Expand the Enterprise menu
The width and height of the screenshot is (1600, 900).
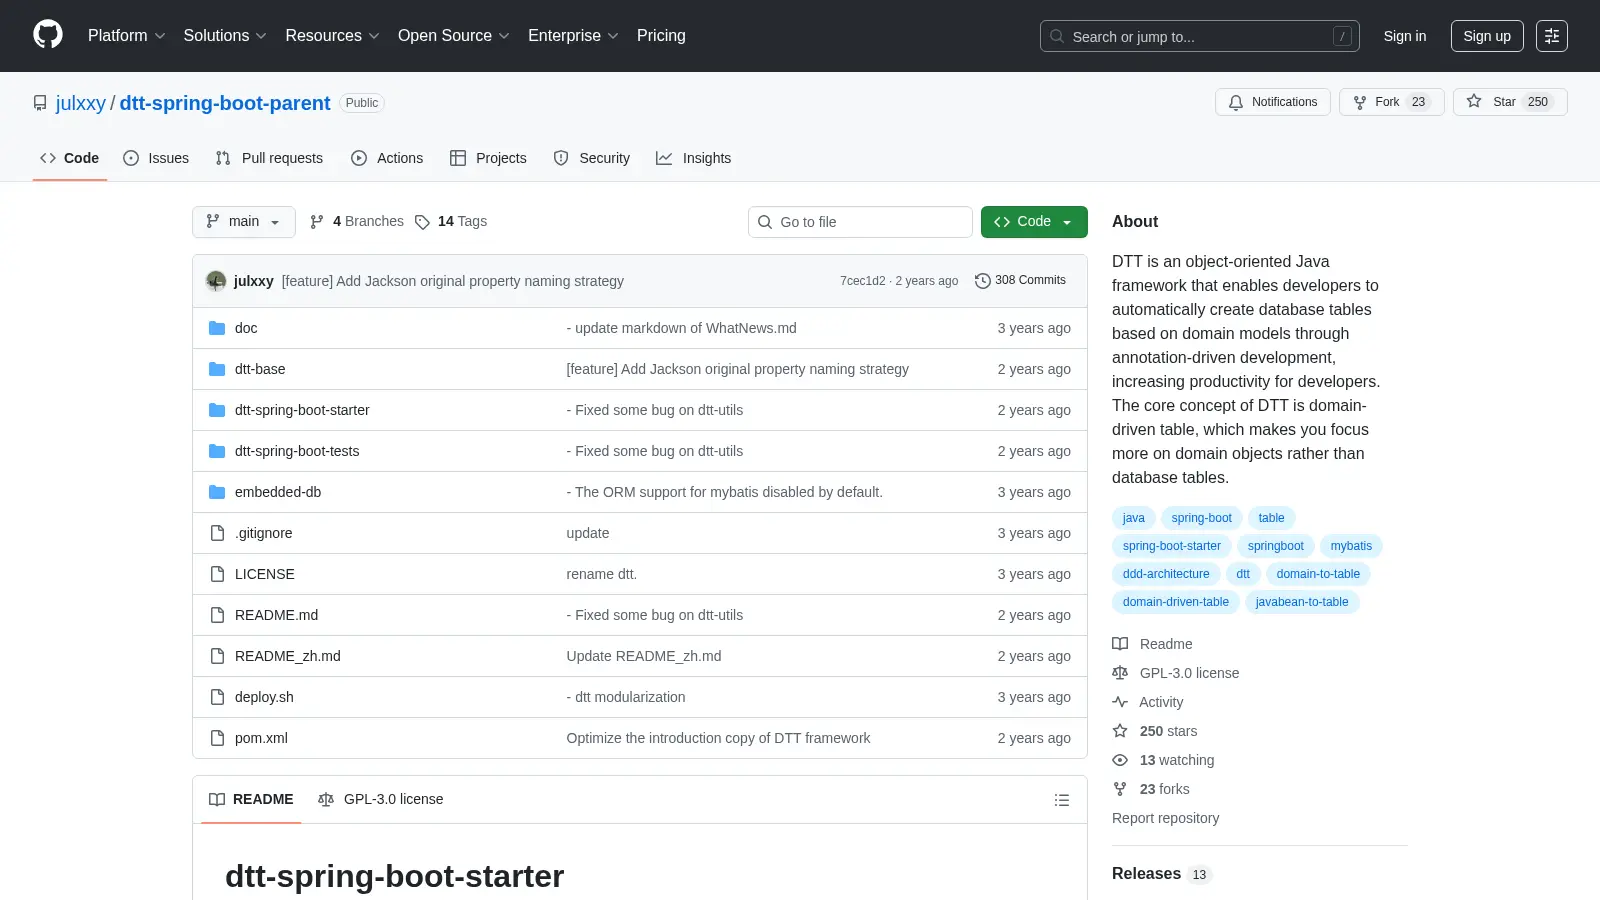pos(573,36)
